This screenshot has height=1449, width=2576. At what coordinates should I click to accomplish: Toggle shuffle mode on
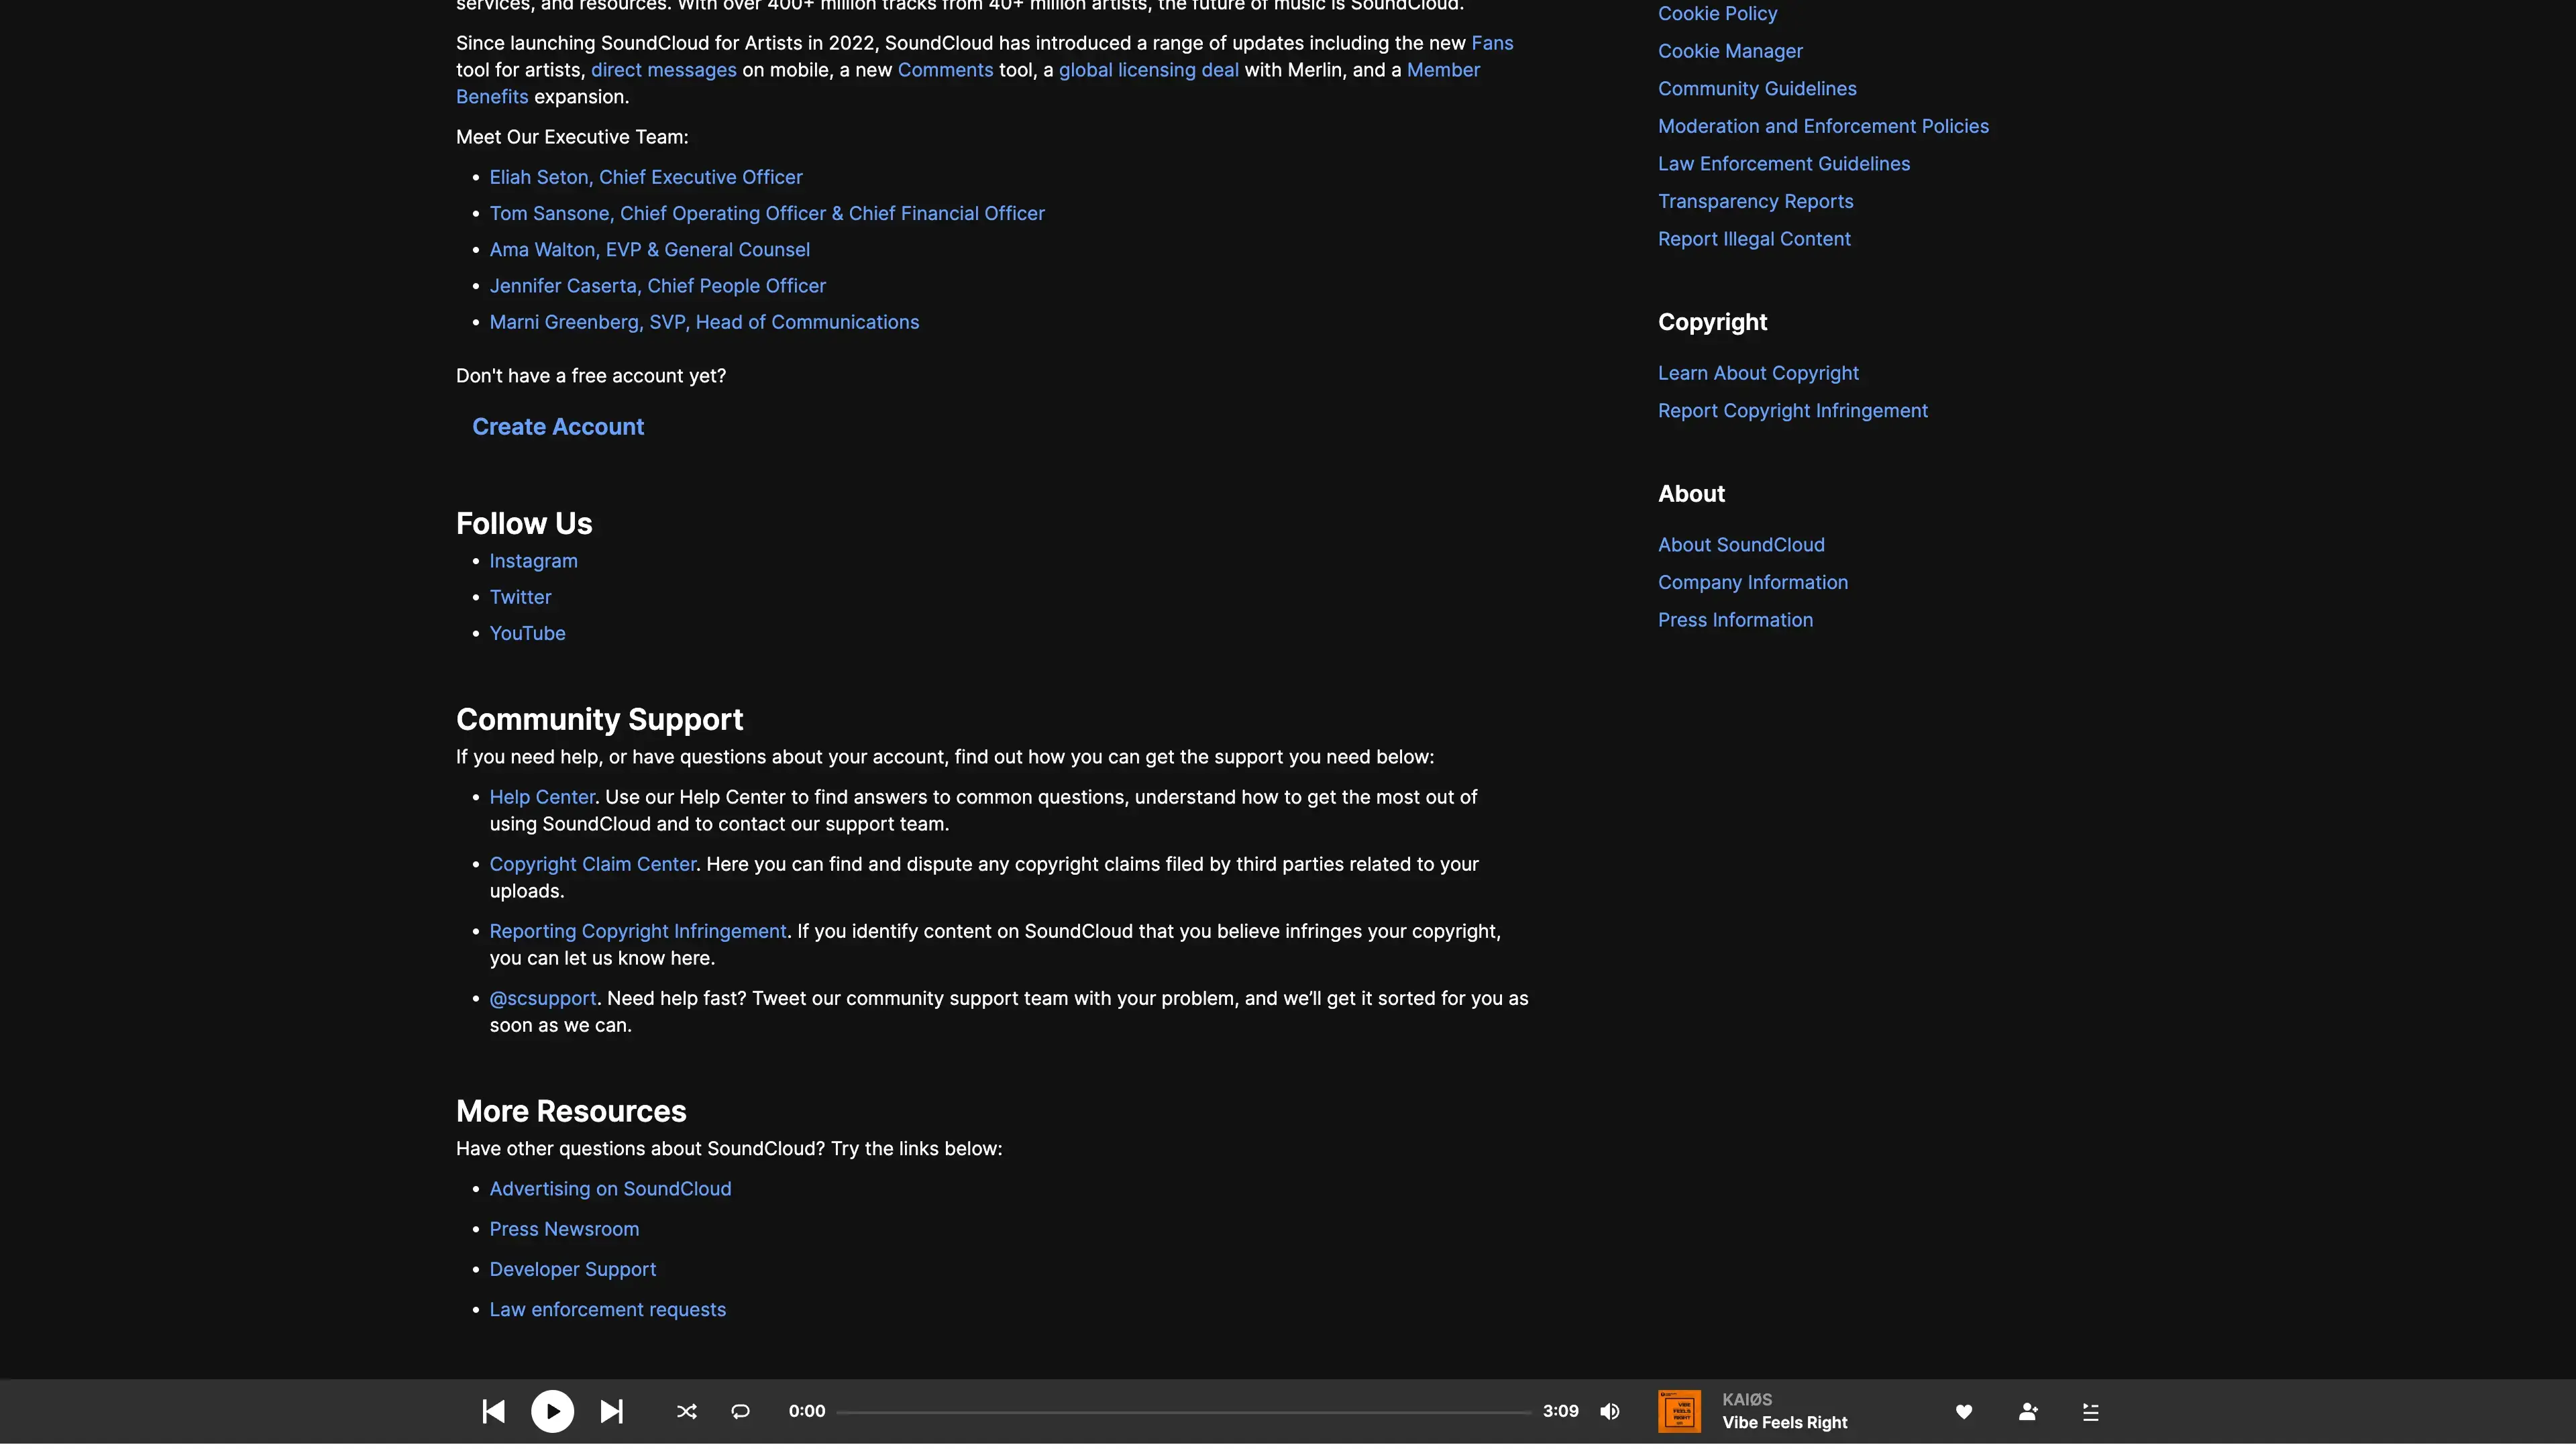point(686,1411)
